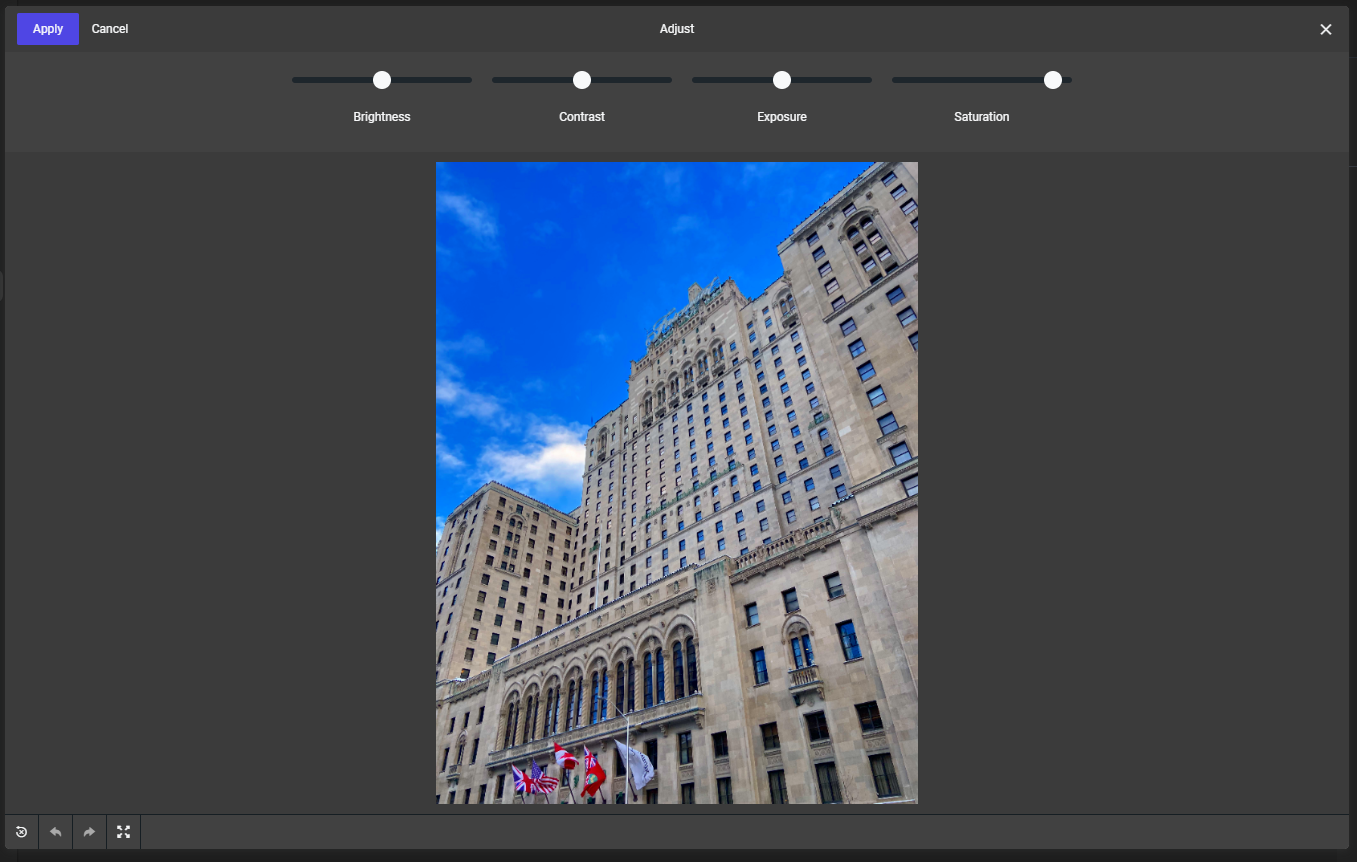
Task: Click the Brightness slider handle
Action: (x=382, y=80)
